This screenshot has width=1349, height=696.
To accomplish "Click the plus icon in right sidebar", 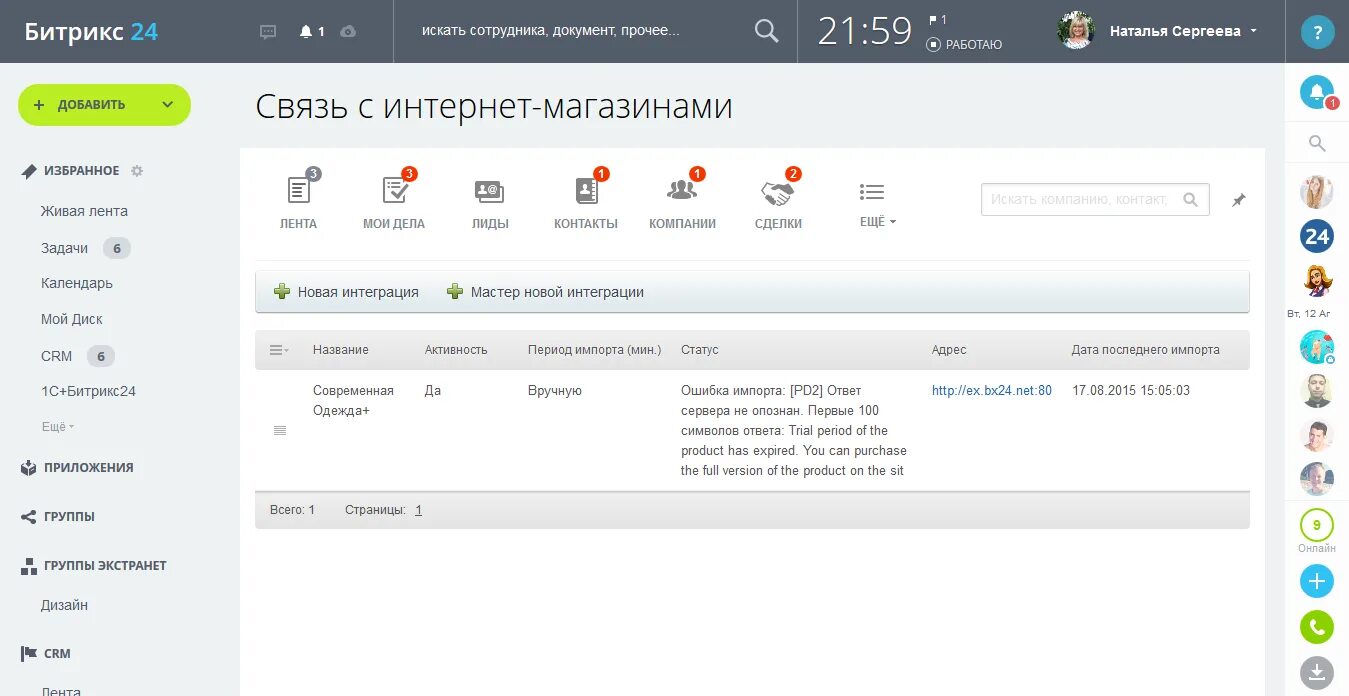I will pos(1317,581).
